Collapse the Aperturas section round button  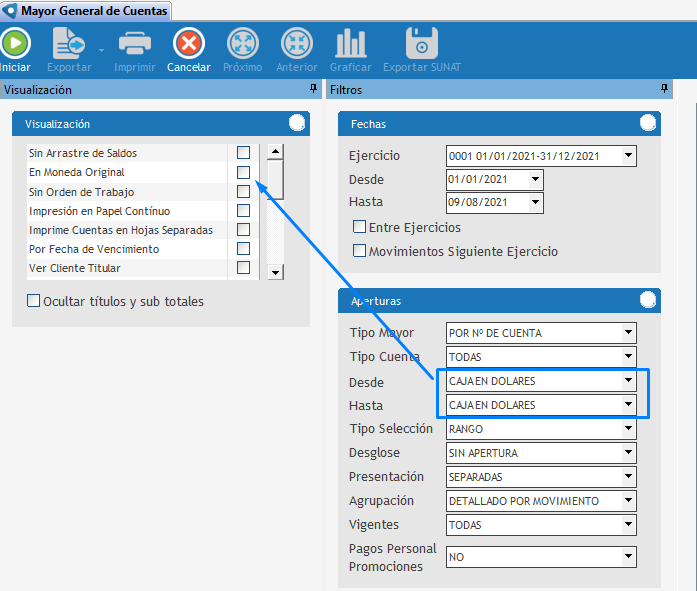(x=648, y=300)
